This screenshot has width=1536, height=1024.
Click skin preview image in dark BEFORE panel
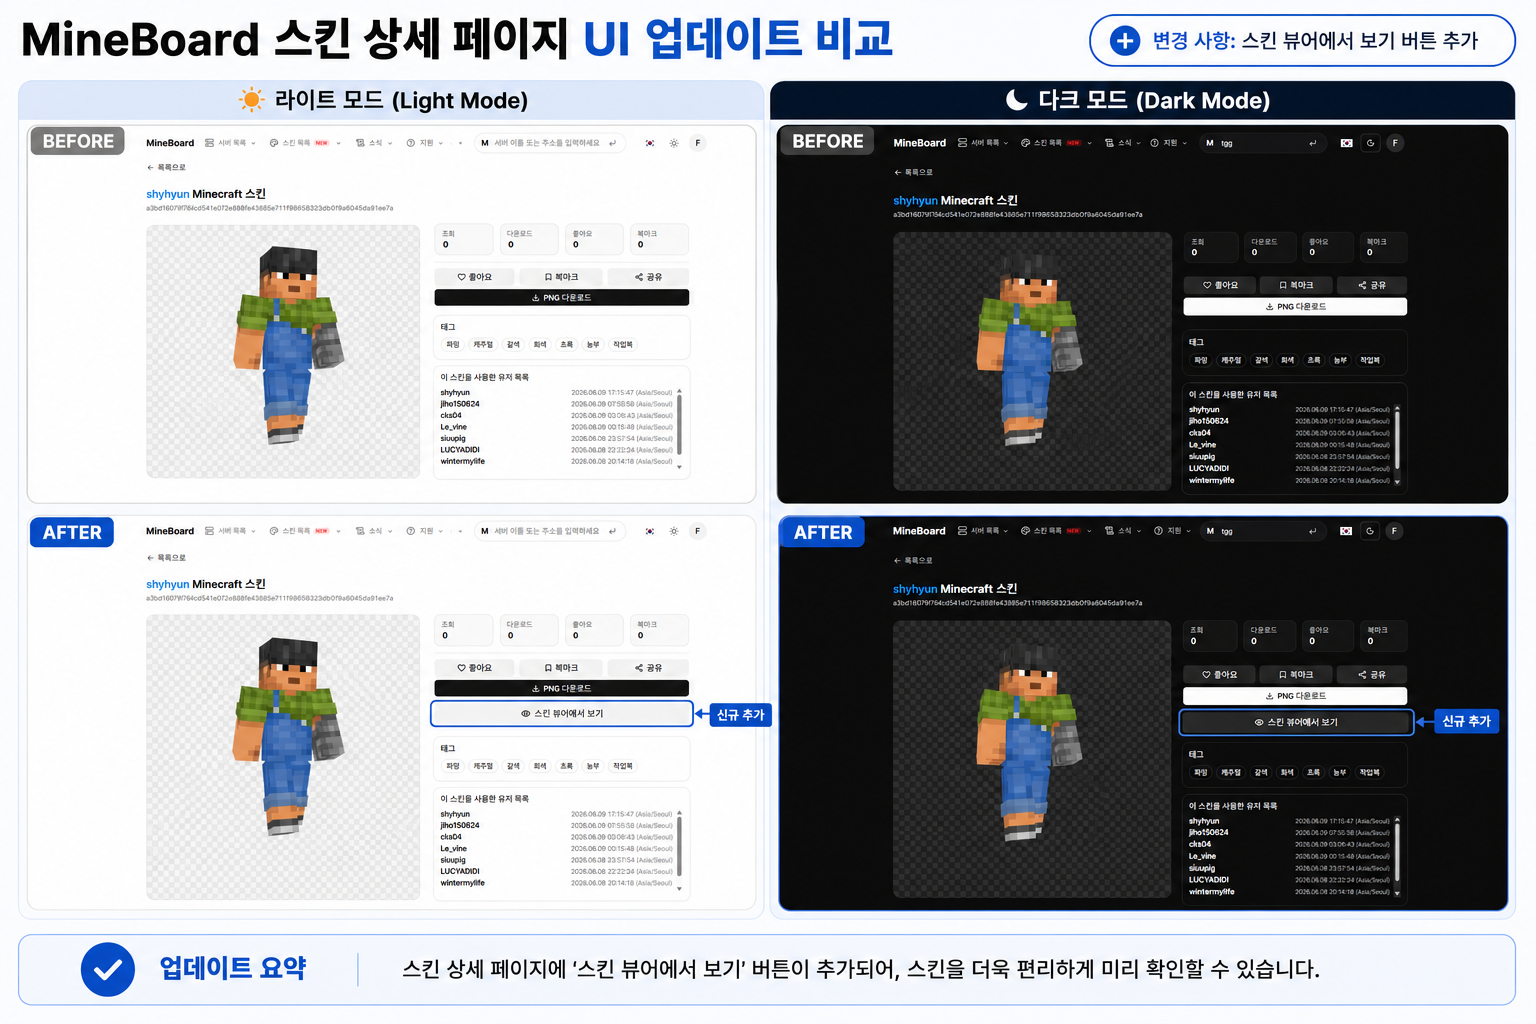click(1032, 362)
